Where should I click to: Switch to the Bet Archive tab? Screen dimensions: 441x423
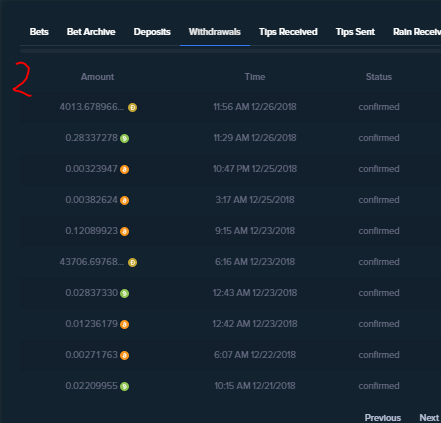point(91,32)
